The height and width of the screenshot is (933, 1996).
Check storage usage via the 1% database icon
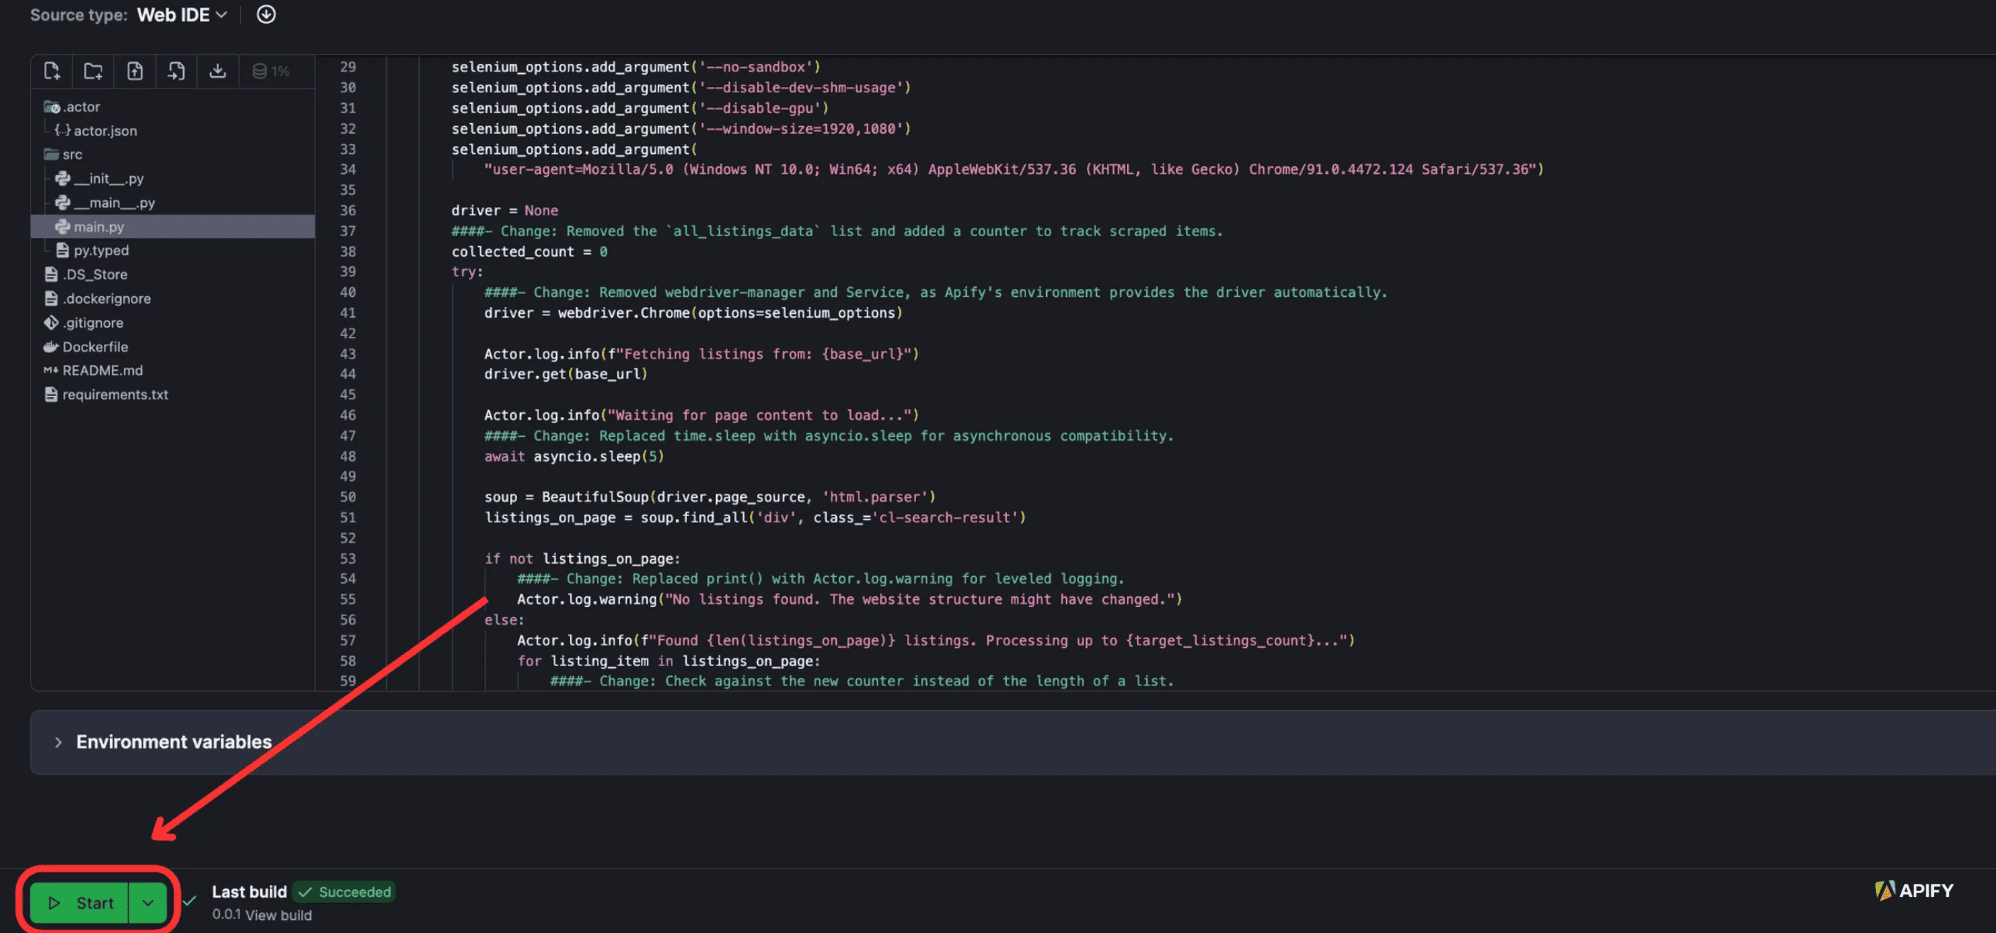pyautogui.click(x=271, y=71)
